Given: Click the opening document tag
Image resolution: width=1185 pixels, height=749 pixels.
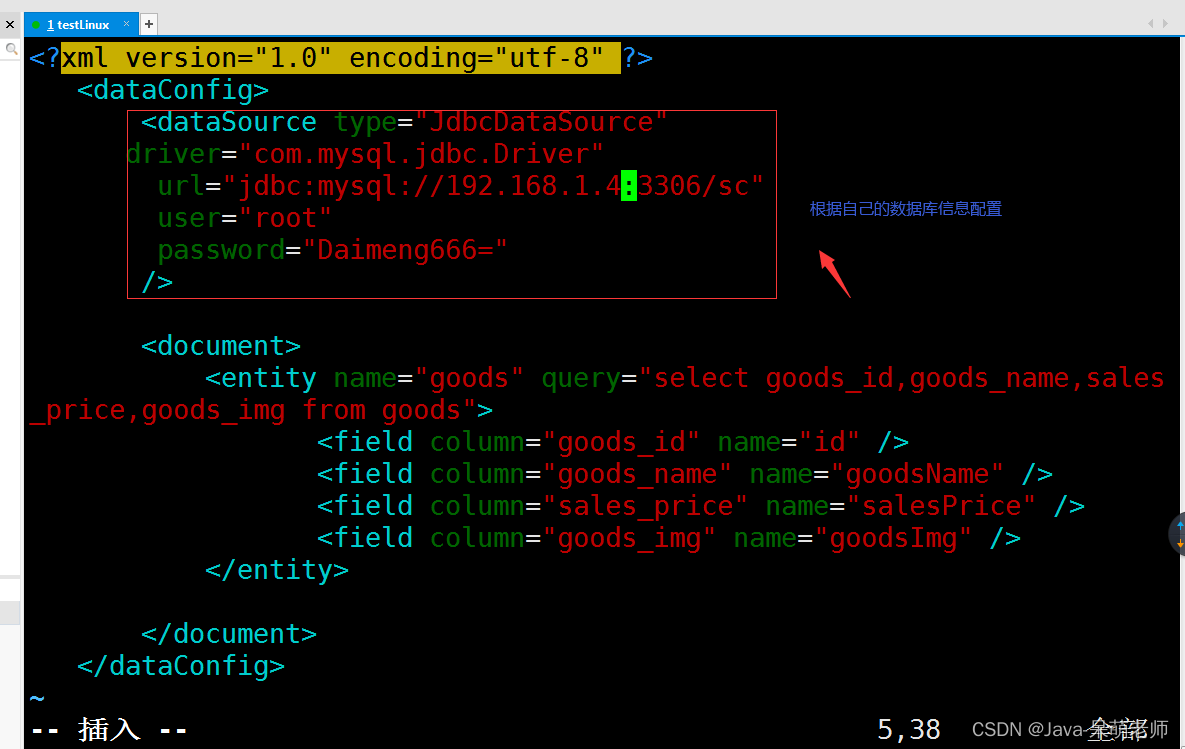Looking at the screenshot, I should coord(221,346).
